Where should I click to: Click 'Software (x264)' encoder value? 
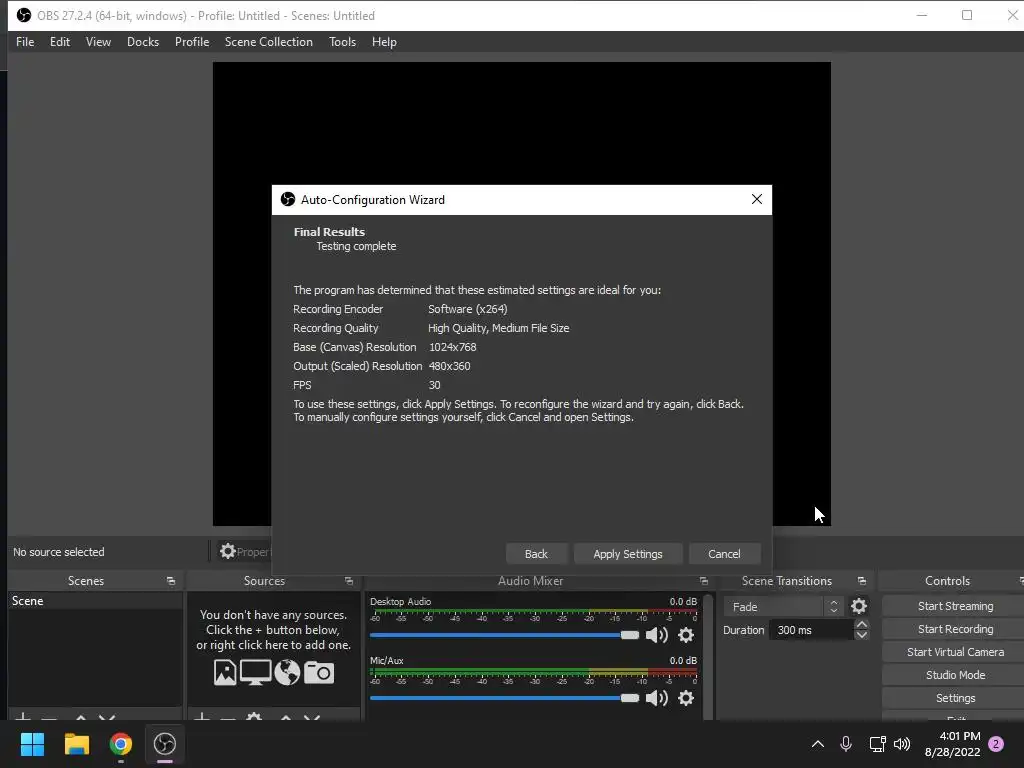pyautogui.click(x=468, y=310)
